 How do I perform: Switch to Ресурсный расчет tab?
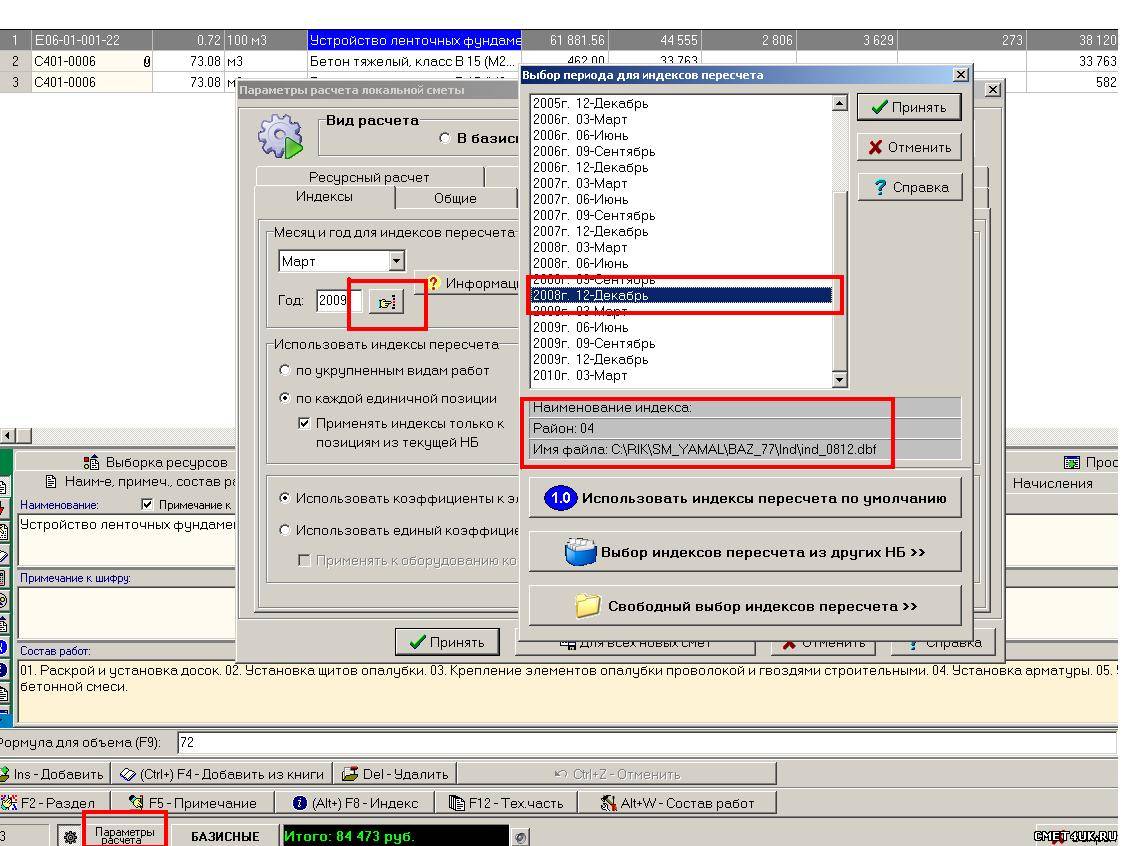[x=369, y=177]
